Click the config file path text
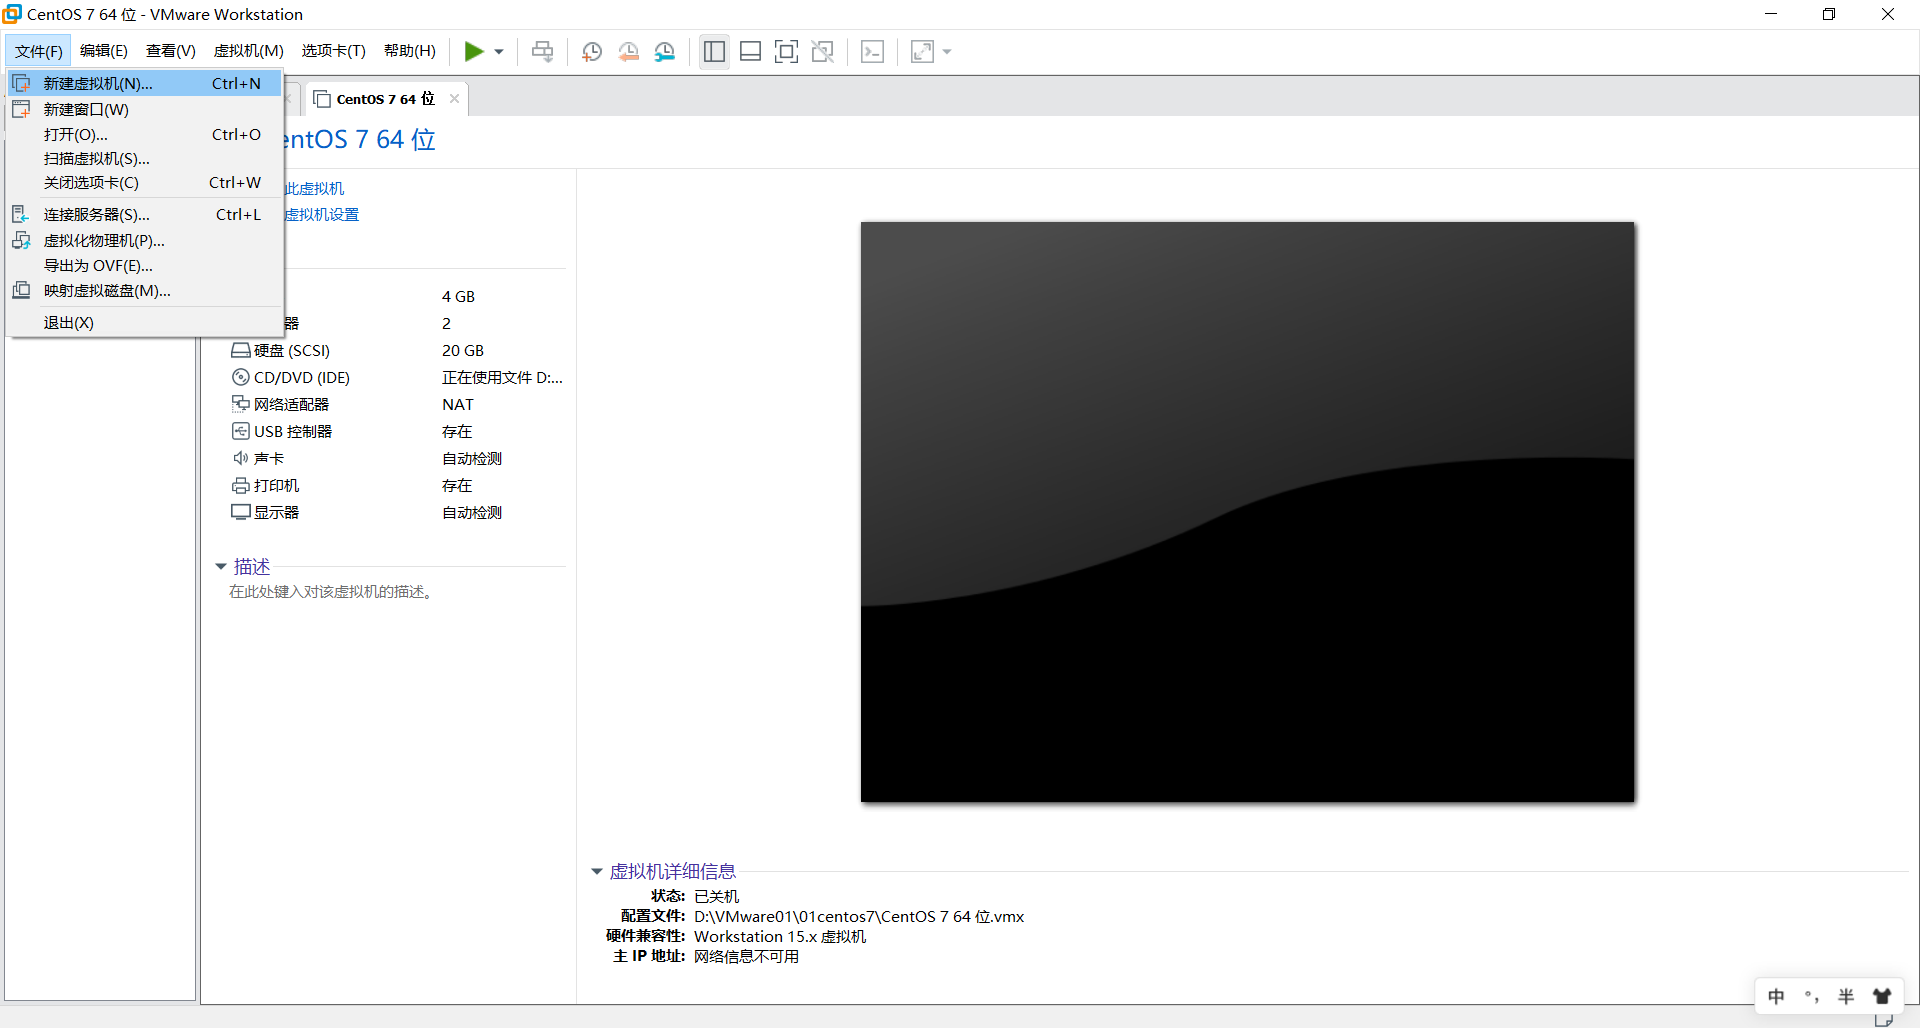This screenshot has height=1028, width=1920. point(859,916)
